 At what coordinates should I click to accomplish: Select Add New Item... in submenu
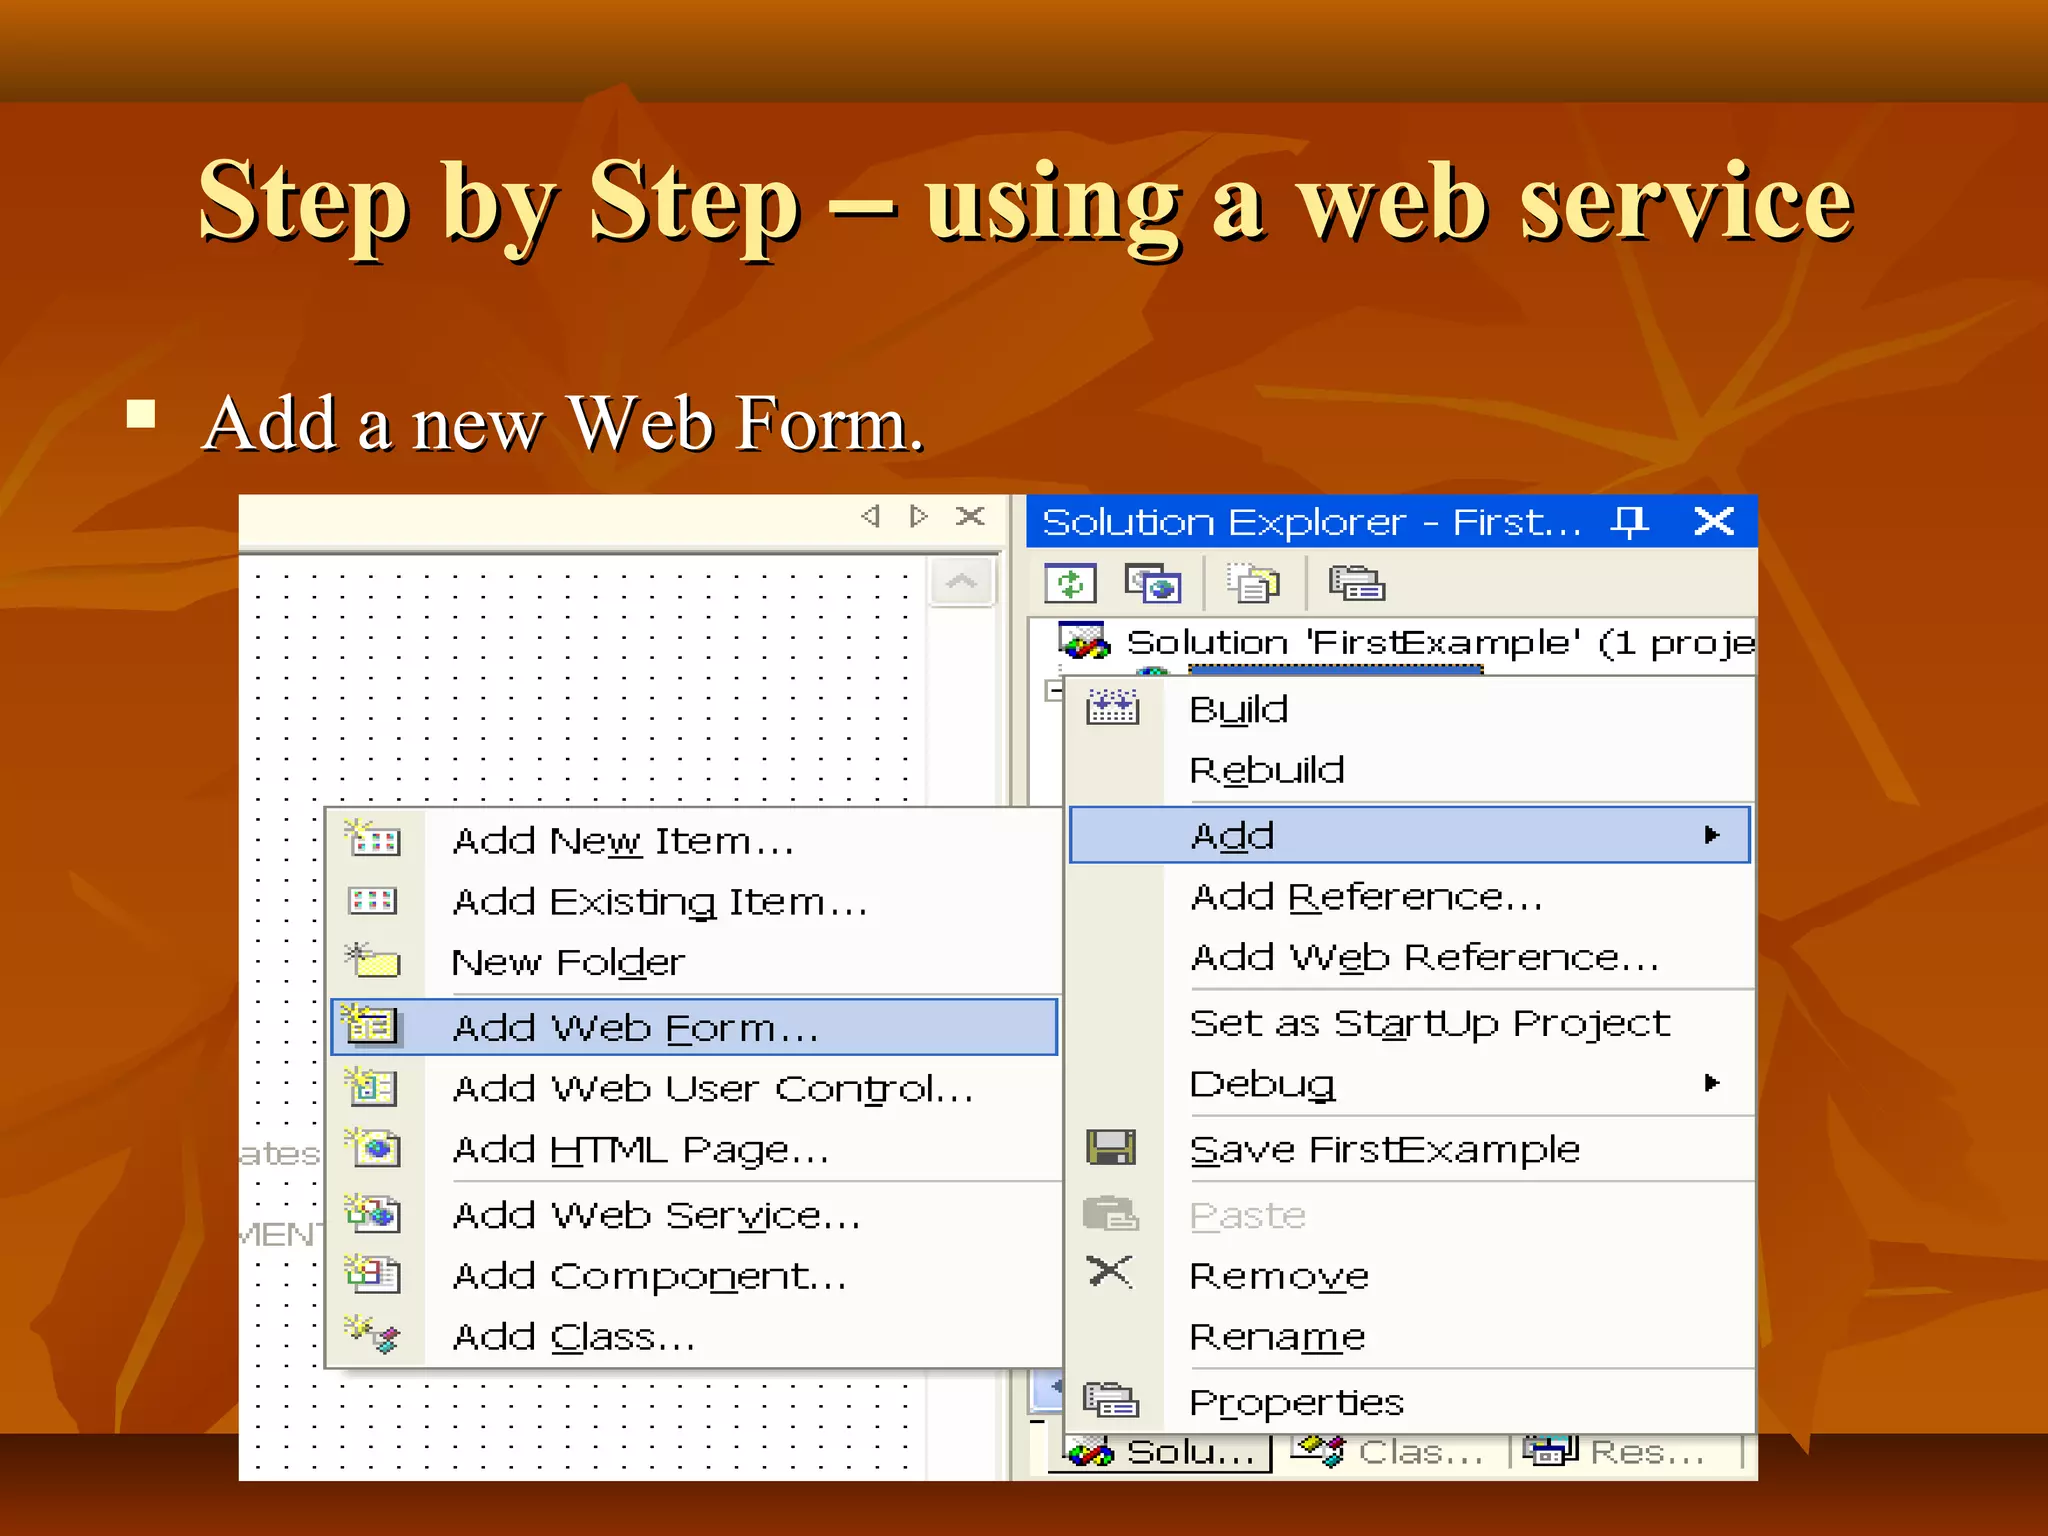(x=694, y=841)
